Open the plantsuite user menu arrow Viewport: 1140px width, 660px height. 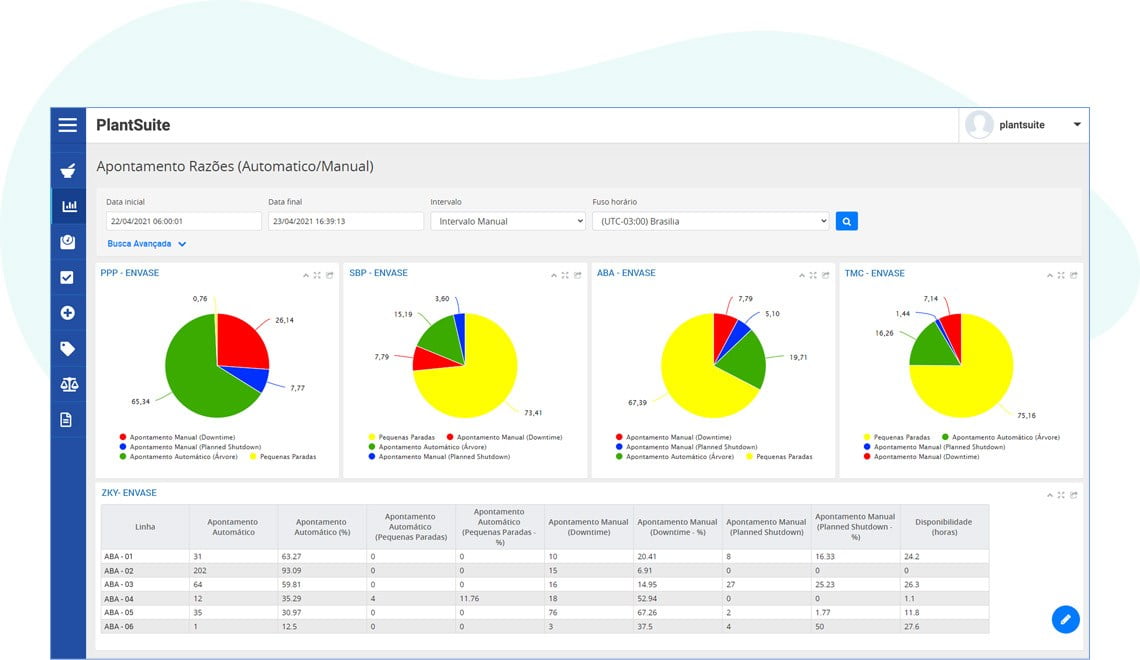click(x=1077, y=125)
